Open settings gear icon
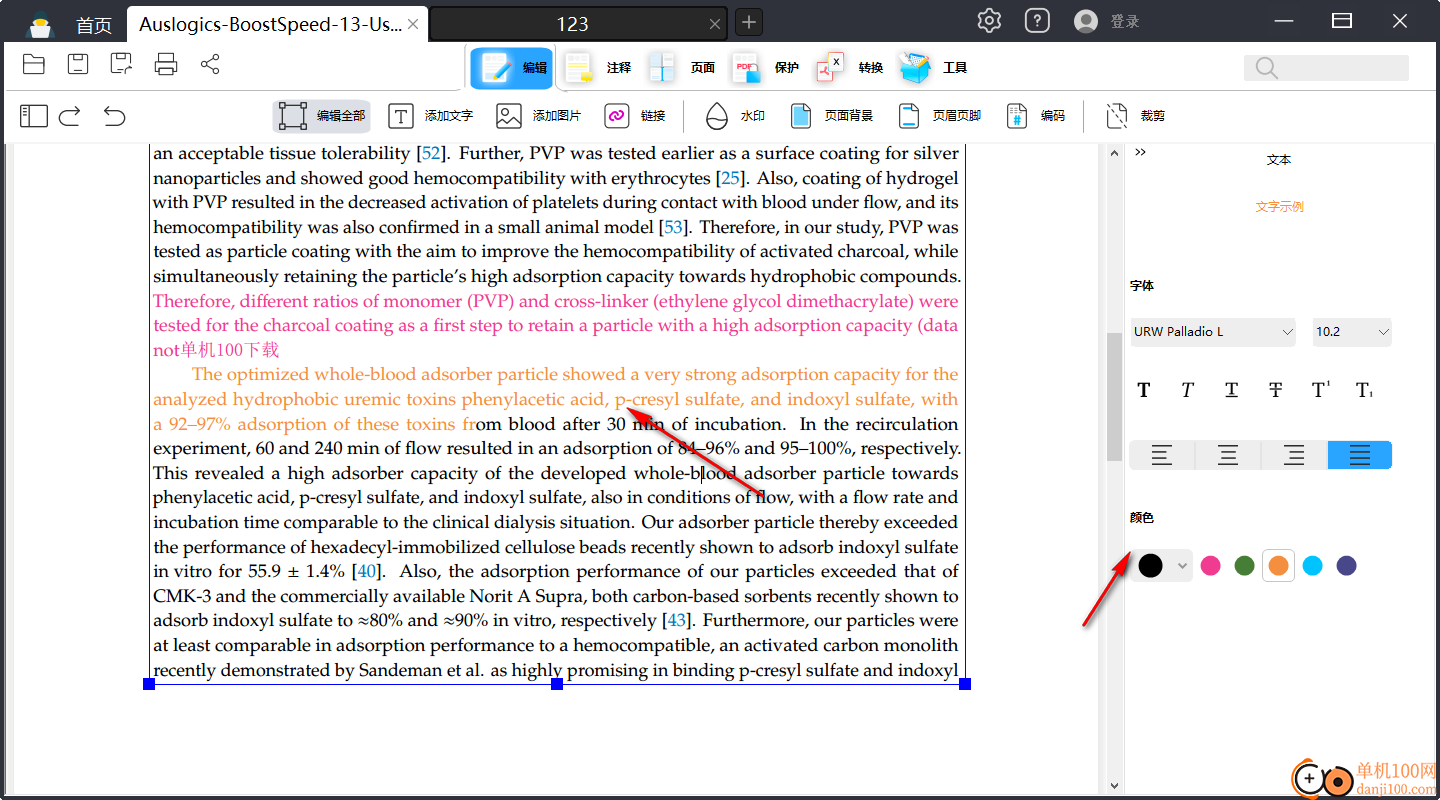 pyautogui.click(x=989, y=21)
